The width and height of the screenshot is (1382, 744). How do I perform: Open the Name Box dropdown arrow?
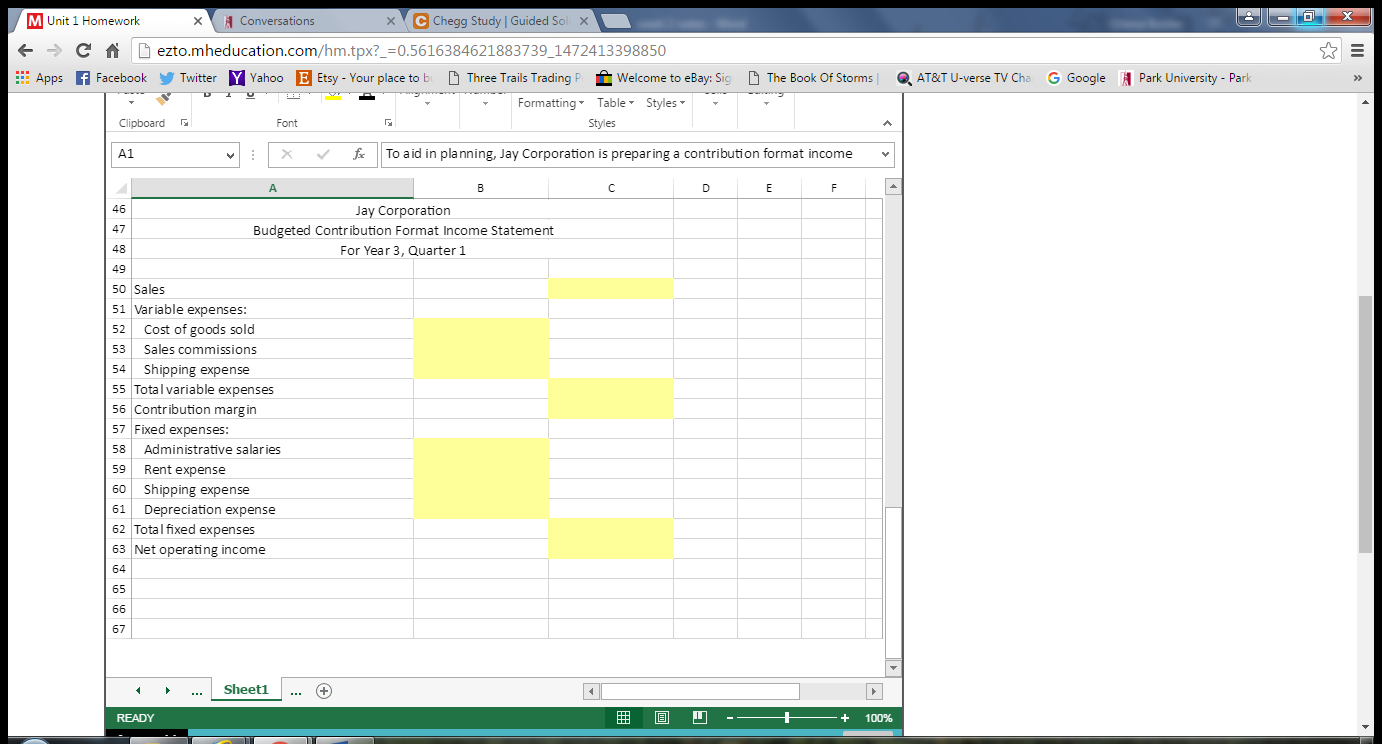(x=229, y=154)
